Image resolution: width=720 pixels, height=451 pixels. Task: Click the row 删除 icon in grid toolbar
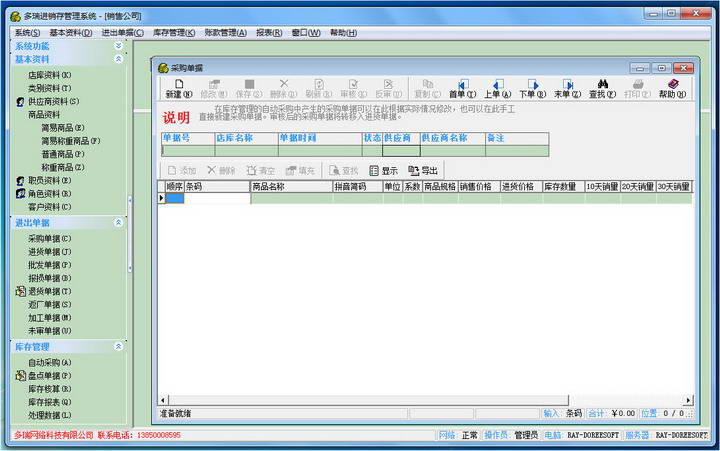point(211,170)
